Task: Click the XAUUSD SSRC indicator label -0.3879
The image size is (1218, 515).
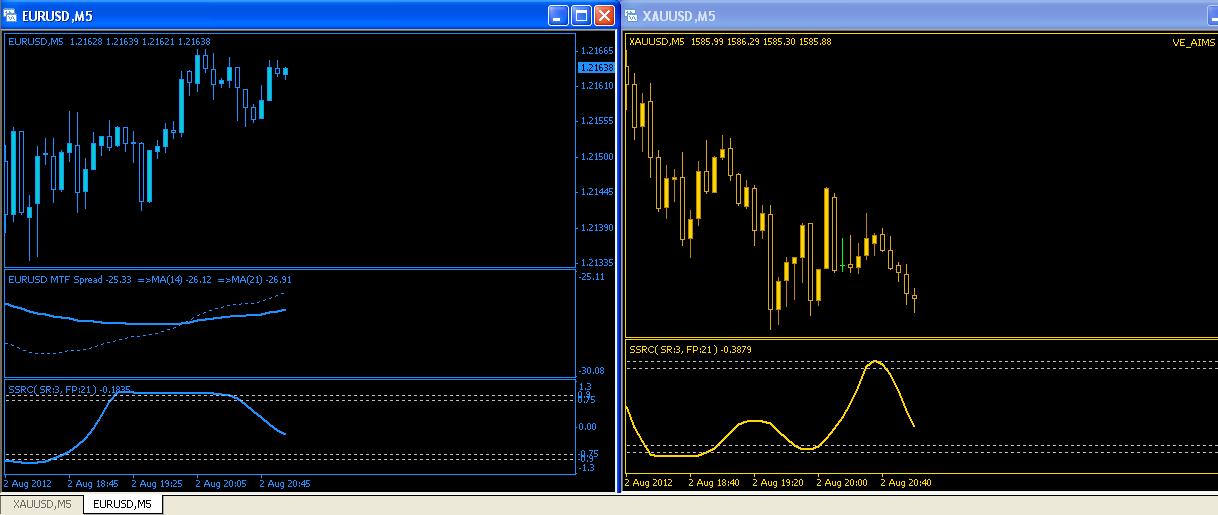Action: click(x=690, y=349)
